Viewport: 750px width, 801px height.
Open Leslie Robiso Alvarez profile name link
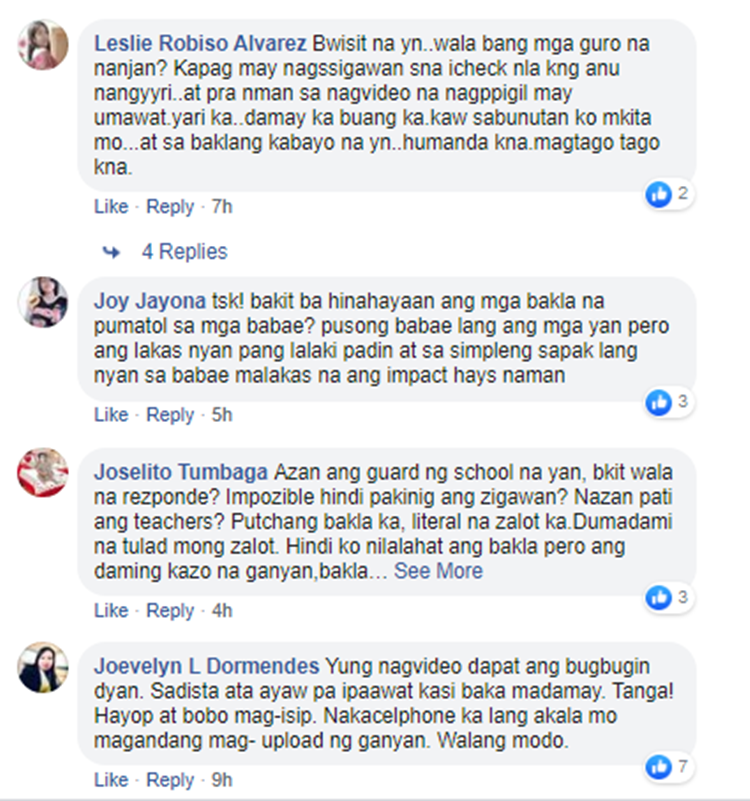[200, 43]
